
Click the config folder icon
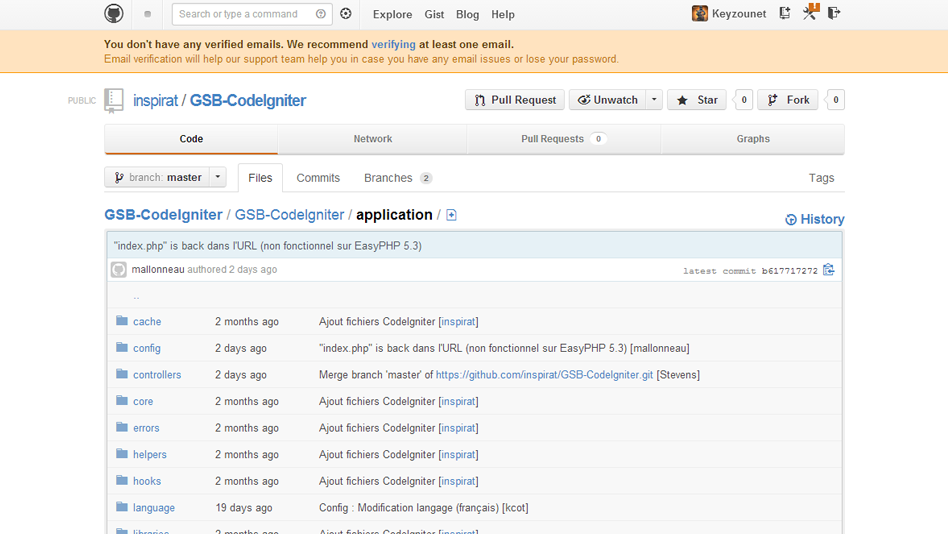[122, 347]
